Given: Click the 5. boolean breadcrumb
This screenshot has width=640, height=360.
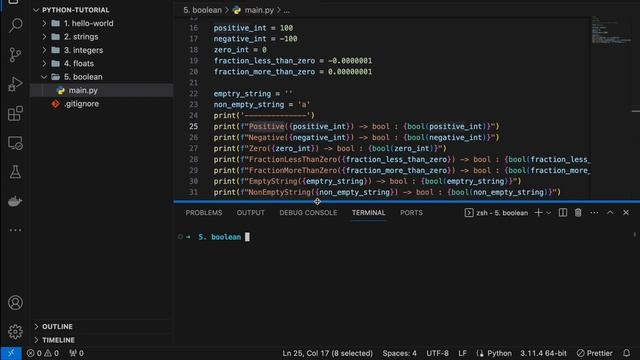Looking at the screenshot, I should 202,10.
